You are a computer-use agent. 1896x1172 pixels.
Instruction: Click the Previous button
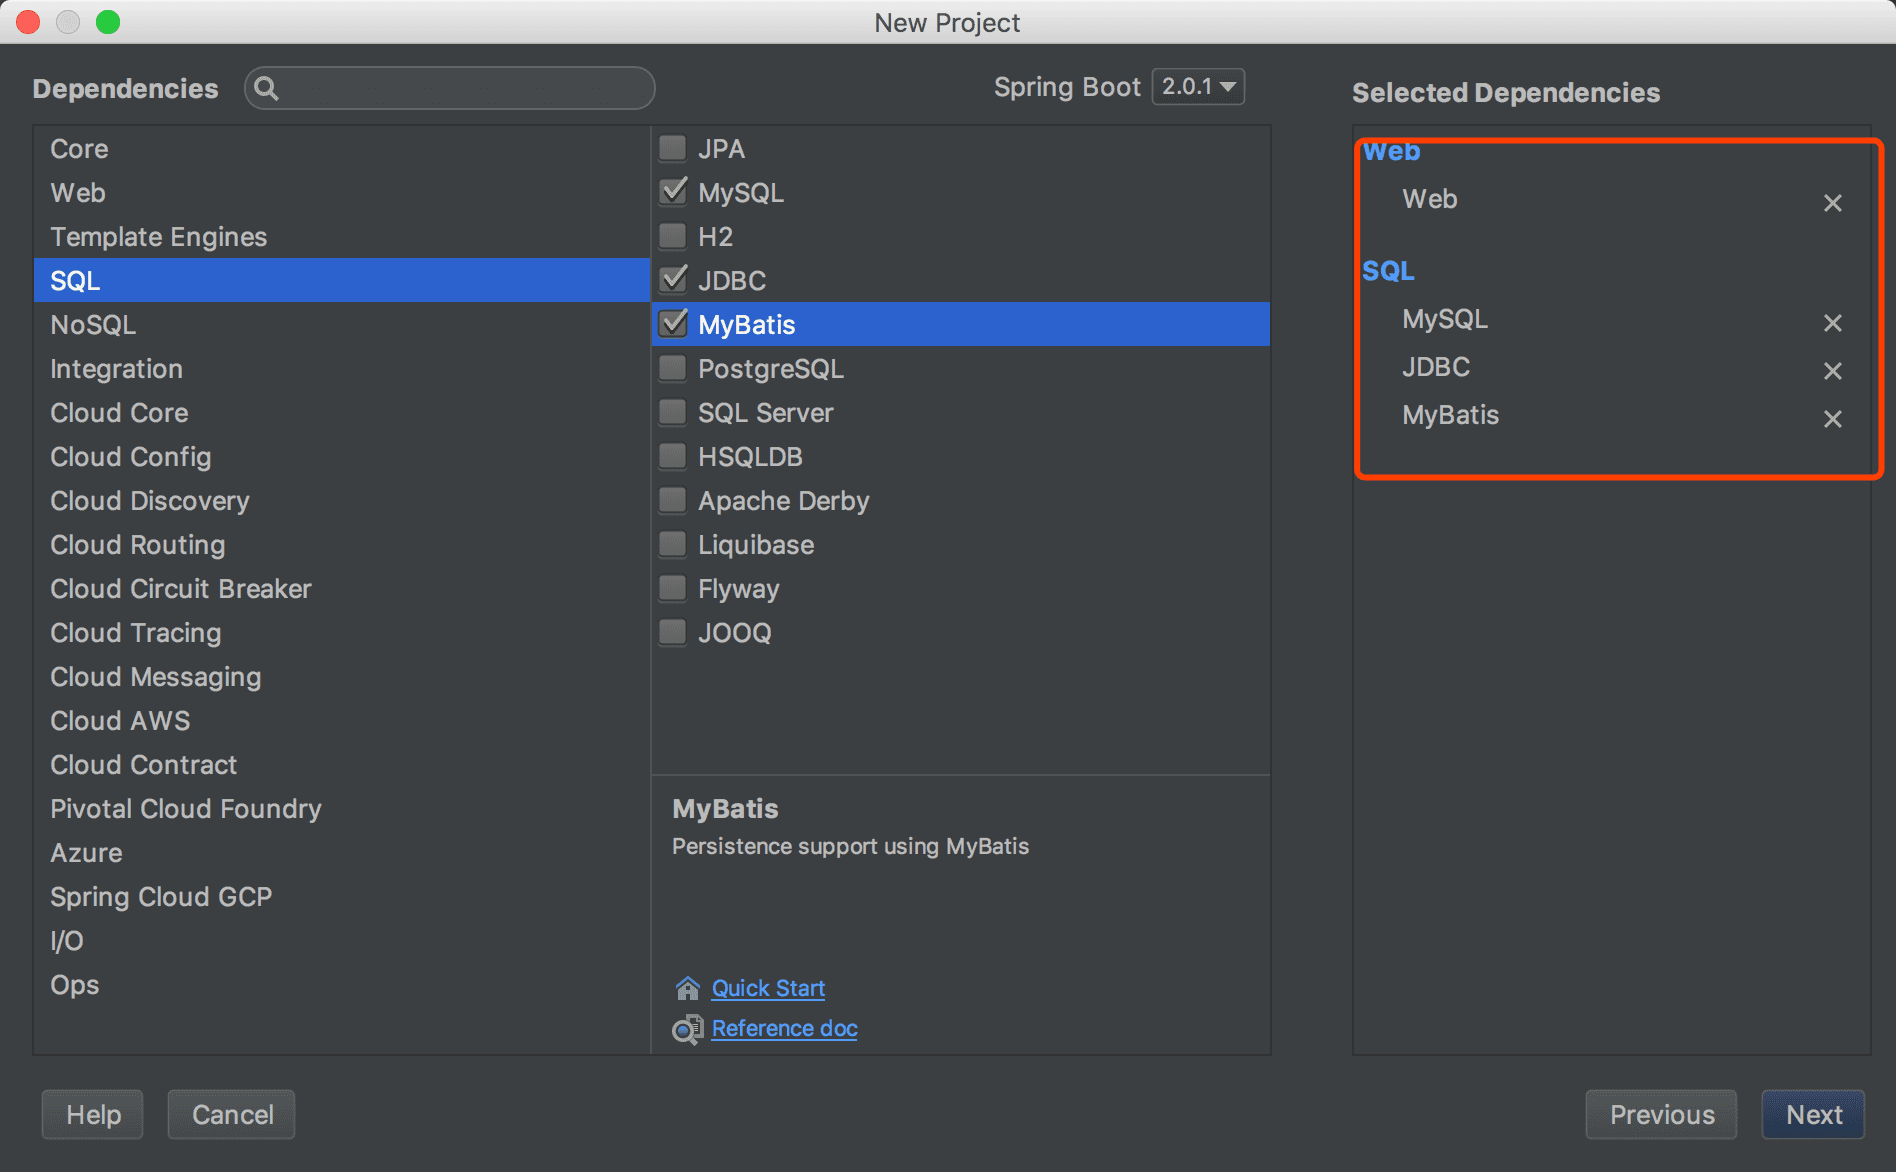1661,1115
